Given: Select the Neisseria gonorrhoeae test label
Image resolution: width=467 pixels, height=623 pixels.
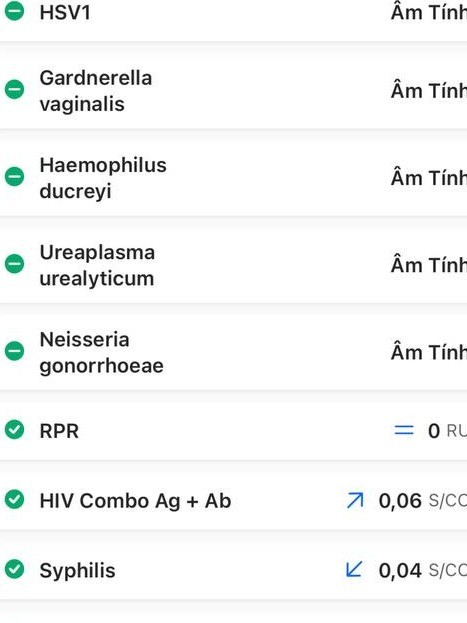Looking at the screenshot, I should pyautogui.click(x=101, y=353).
